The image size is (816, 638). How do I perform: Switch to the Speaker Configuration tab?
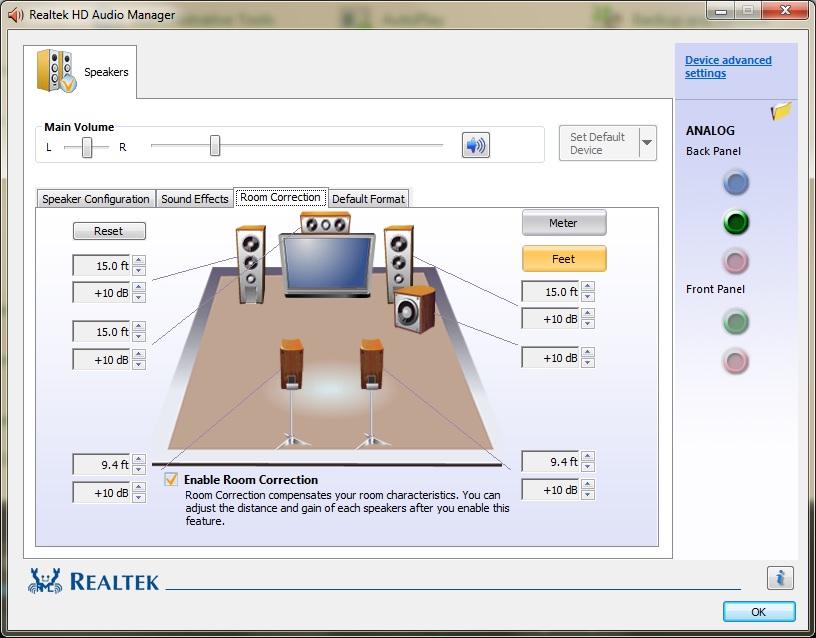coord(96,199)
